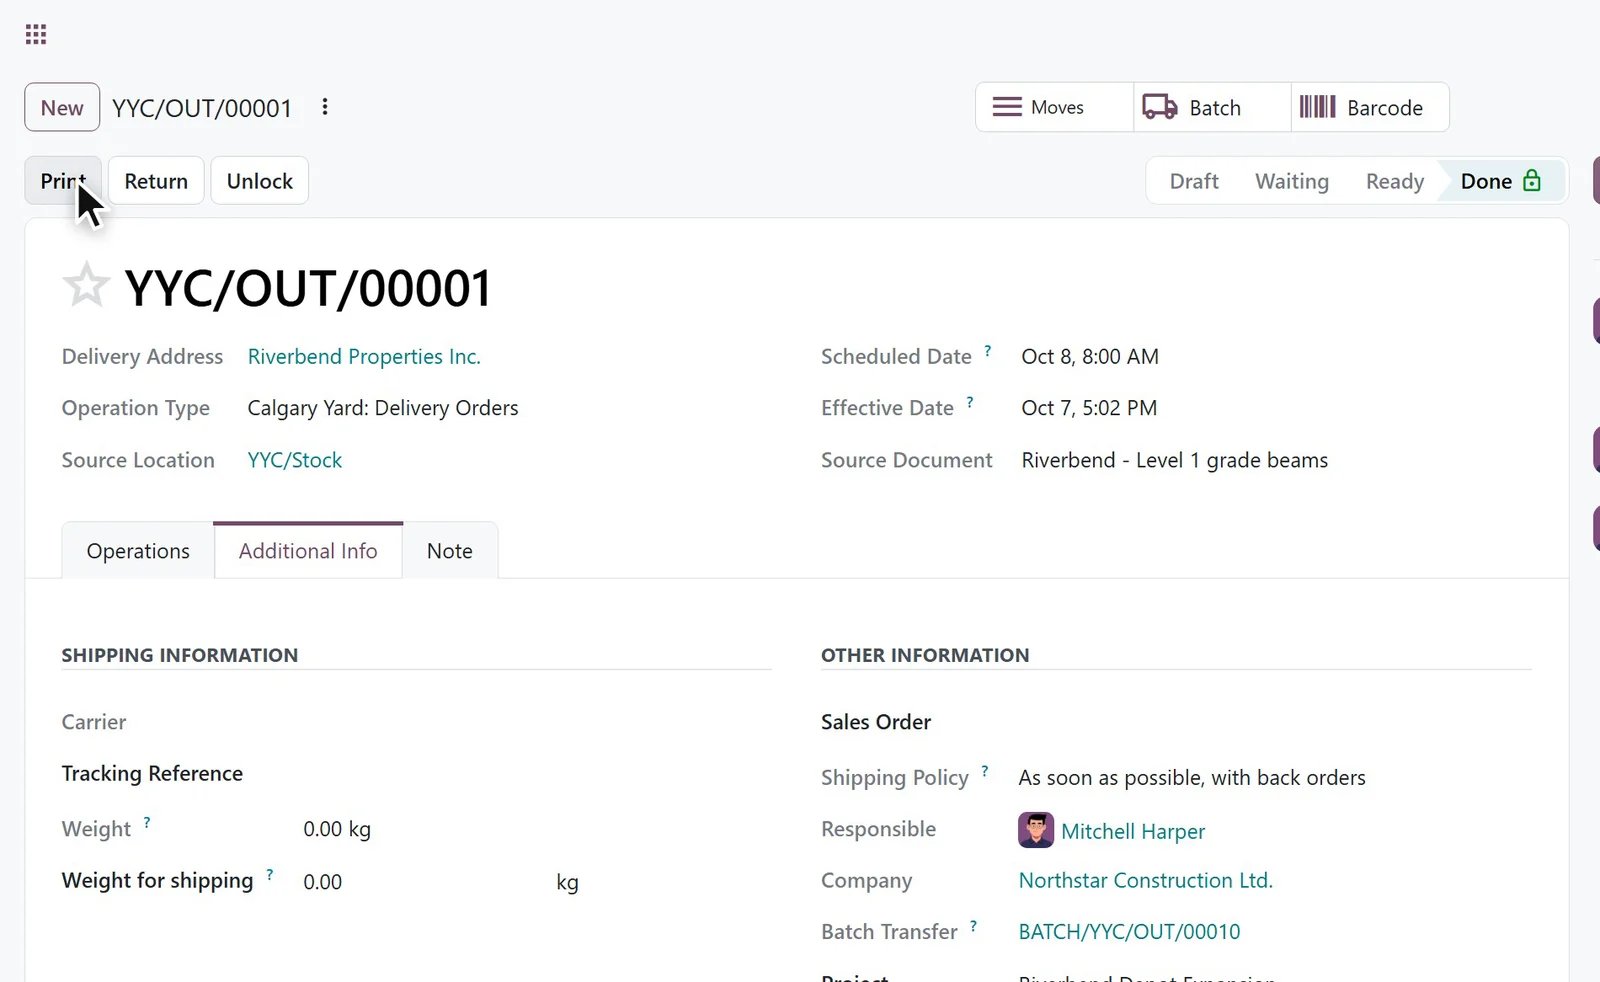Select the Done status stage
Image resolution: width=1600 pixels, height=982 pixels.
[x=1500, y=181]
